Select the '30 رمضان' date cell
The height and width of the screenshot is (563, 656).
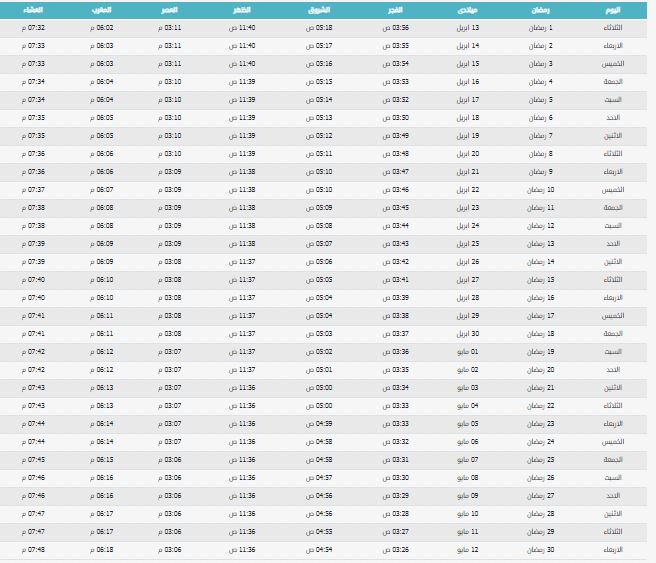pos(541,550)
